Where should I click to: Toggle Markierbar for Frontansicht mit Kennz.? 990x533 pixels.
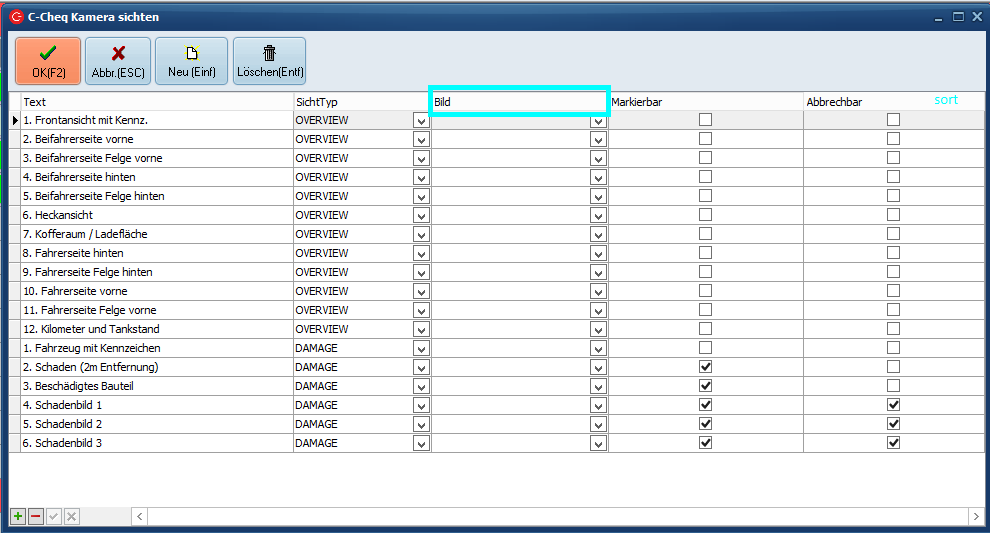point(706,120)
